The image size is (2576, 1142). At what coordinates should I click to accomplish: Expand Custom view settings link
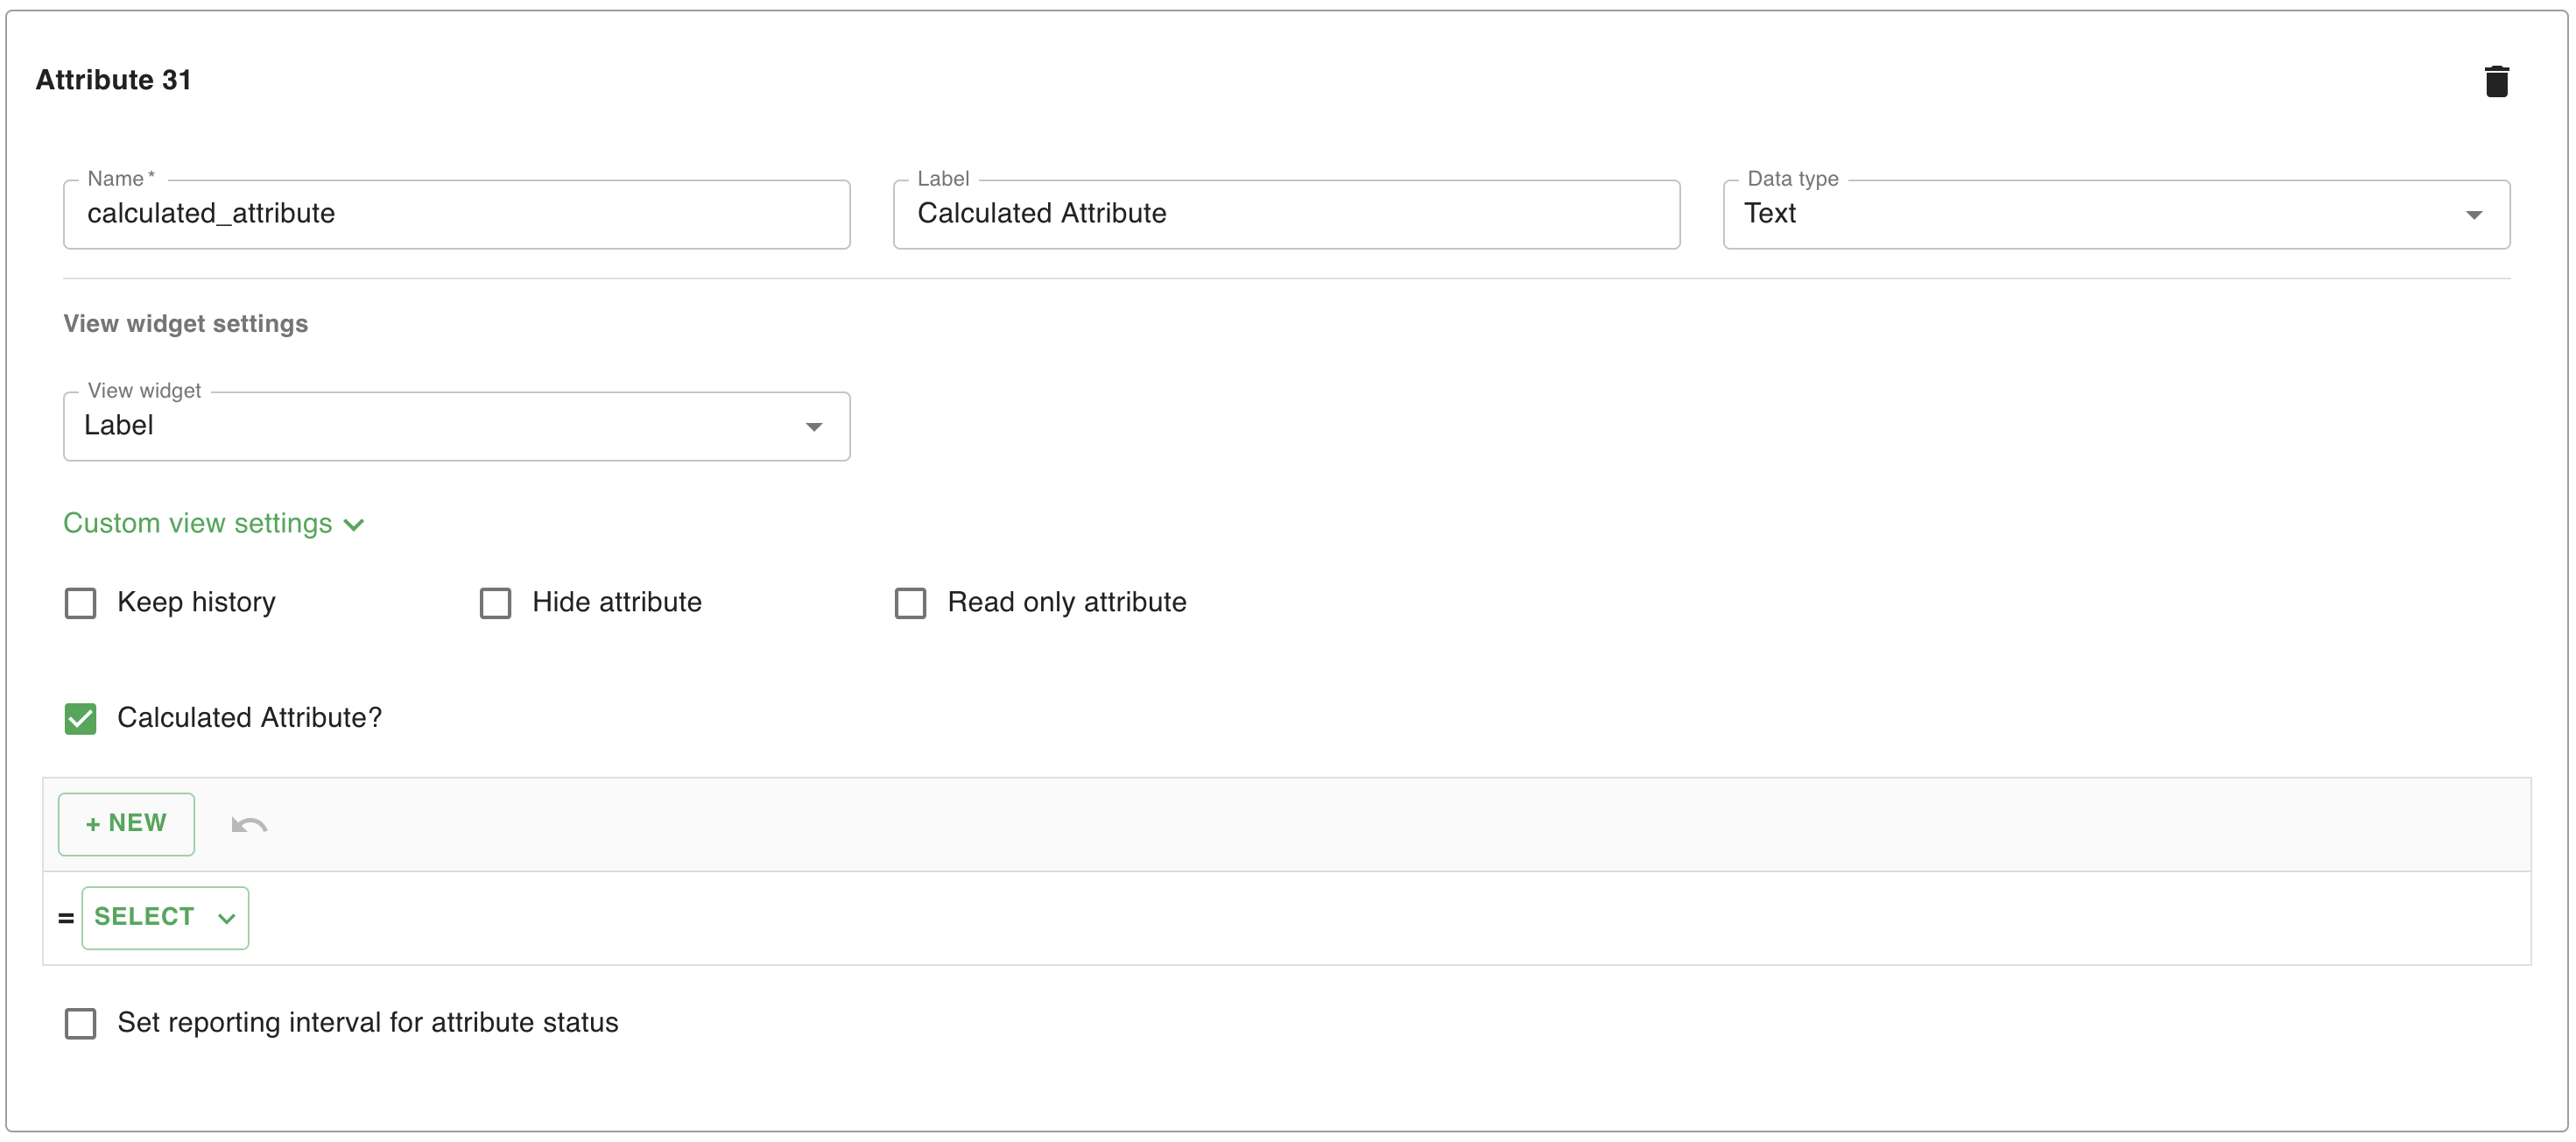[x=198, y=524]
